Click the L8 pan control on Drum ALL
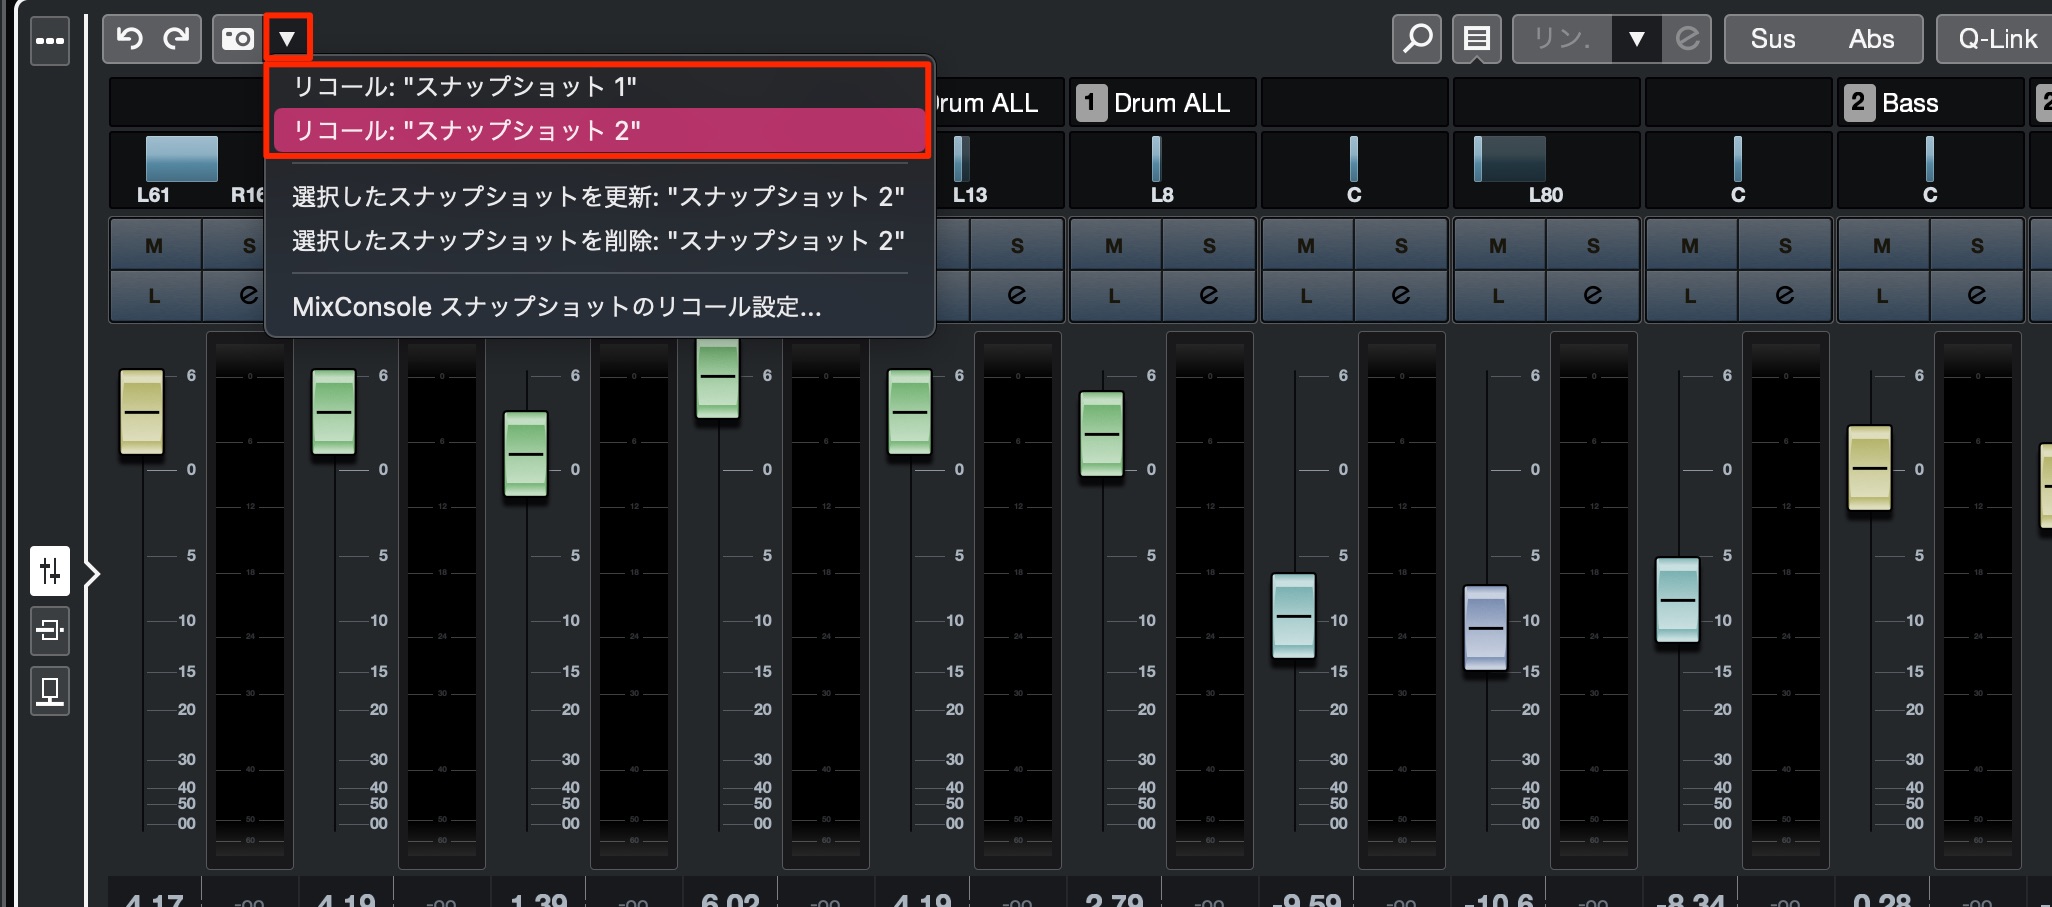The height and width of the screenshot is (907, 2052). [x=1162, y=169]
